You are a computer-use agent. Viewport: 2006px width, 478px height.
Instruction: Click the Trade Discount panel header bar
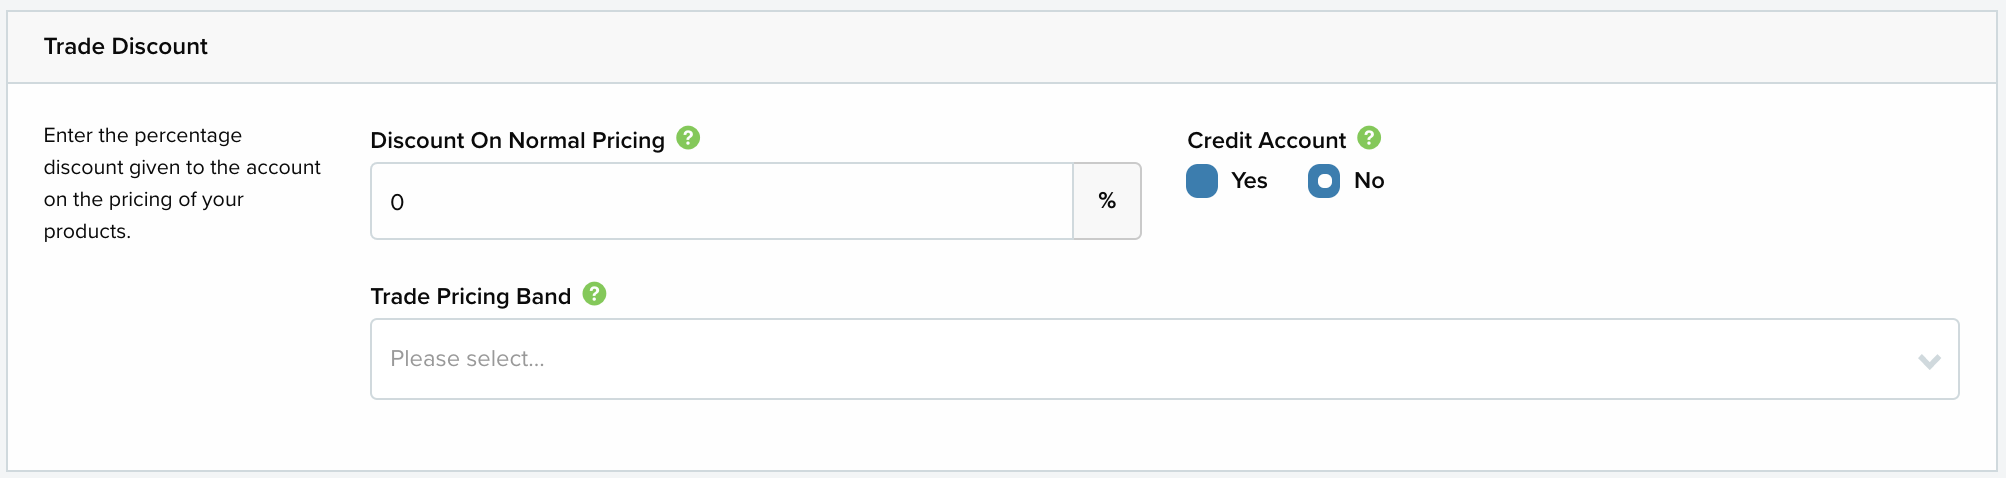click(1002, 47)
